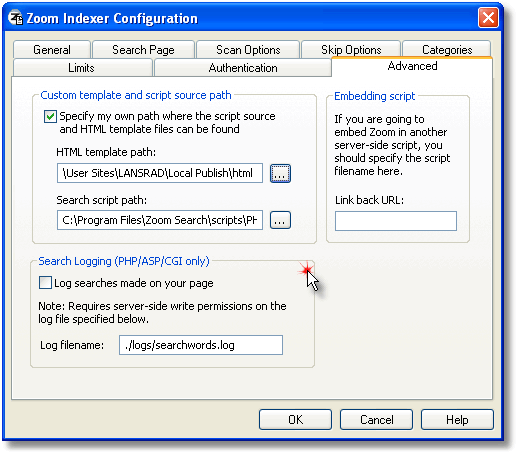
Task: Click the note about server-side write permissions
Action: [162, 313]
